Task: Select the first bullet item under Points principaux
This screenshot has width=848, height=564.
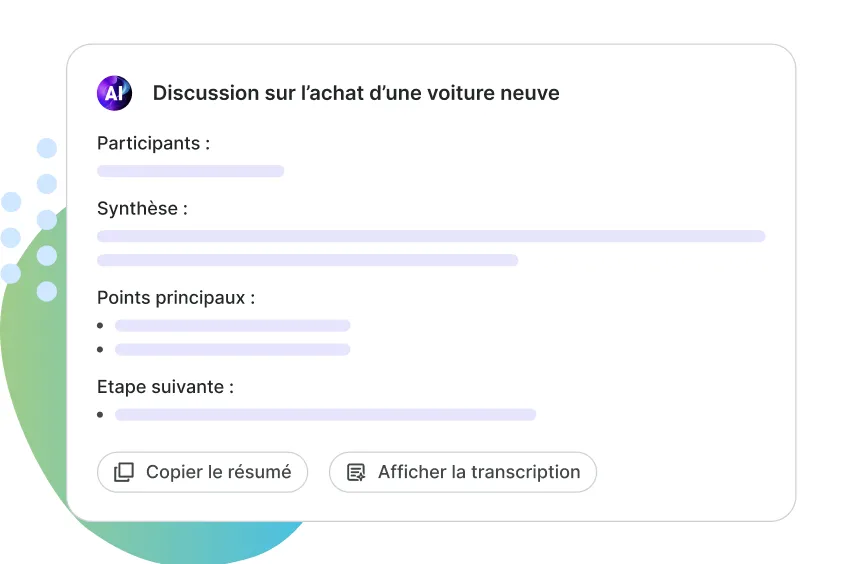Action: tap(232, 325)
